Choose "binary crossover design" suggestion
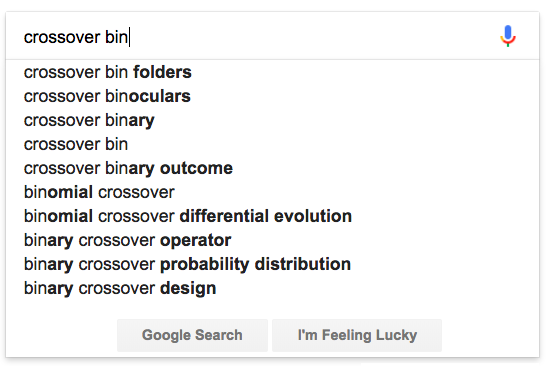 tap(272, 288)
